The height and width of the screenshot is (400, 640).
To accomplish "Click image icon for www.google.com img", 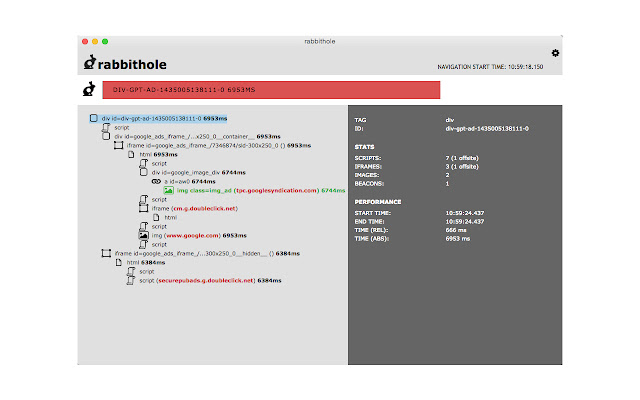I will [x=143, y=235].
